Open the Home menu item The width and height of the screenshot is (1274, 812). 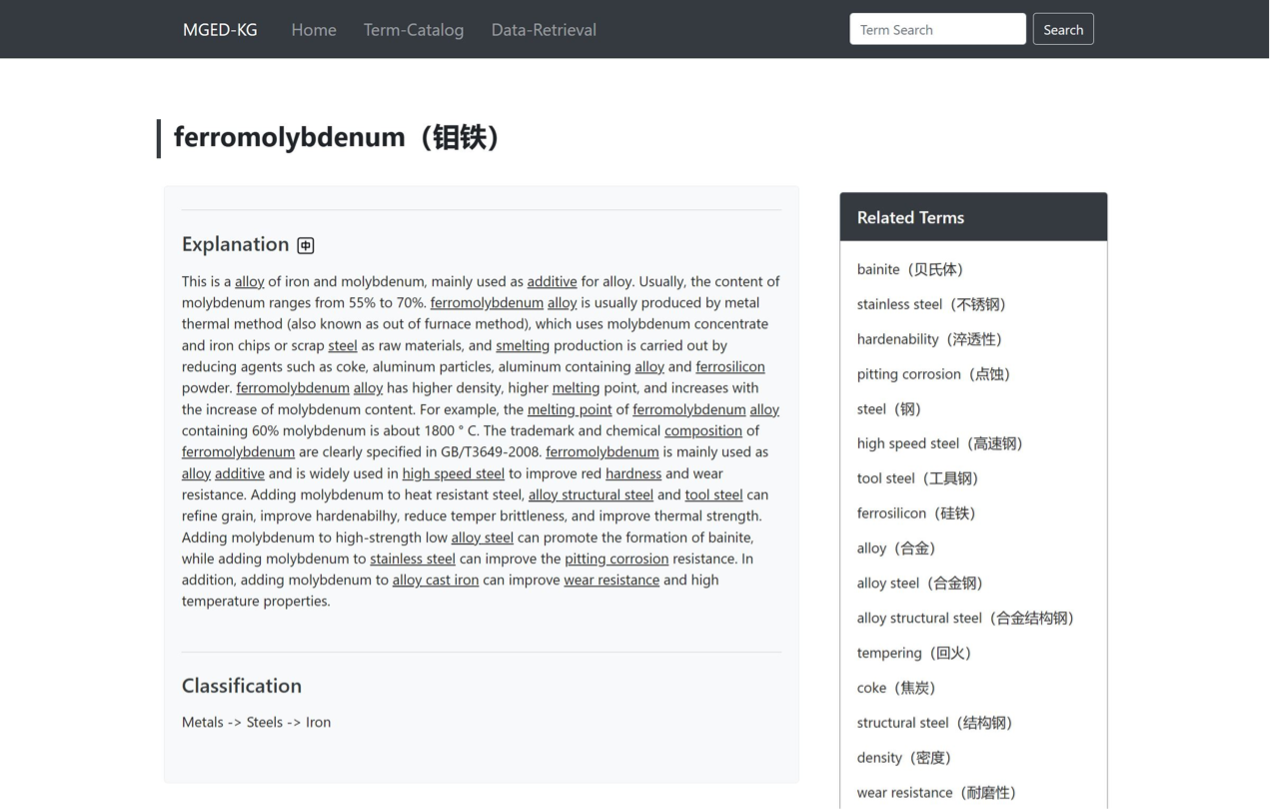pyautogui.click(x=313, y=30)
